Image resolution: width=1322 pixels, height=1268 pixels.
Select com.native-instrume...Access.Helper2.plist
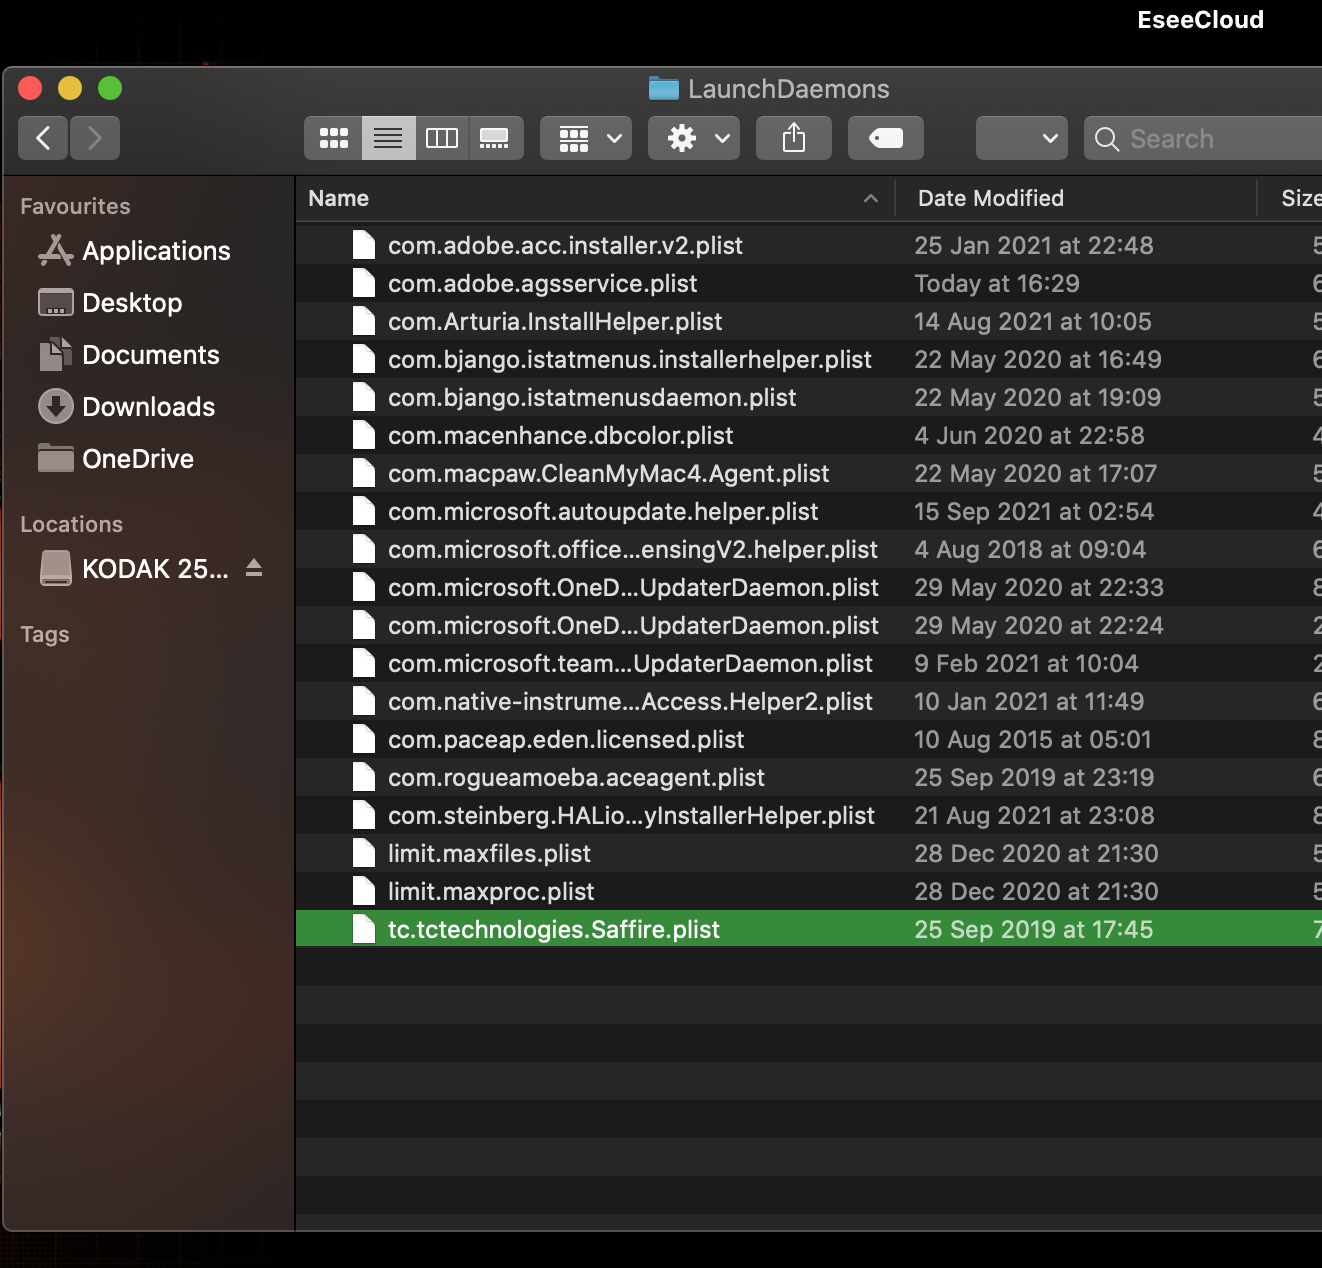(808, 701)
